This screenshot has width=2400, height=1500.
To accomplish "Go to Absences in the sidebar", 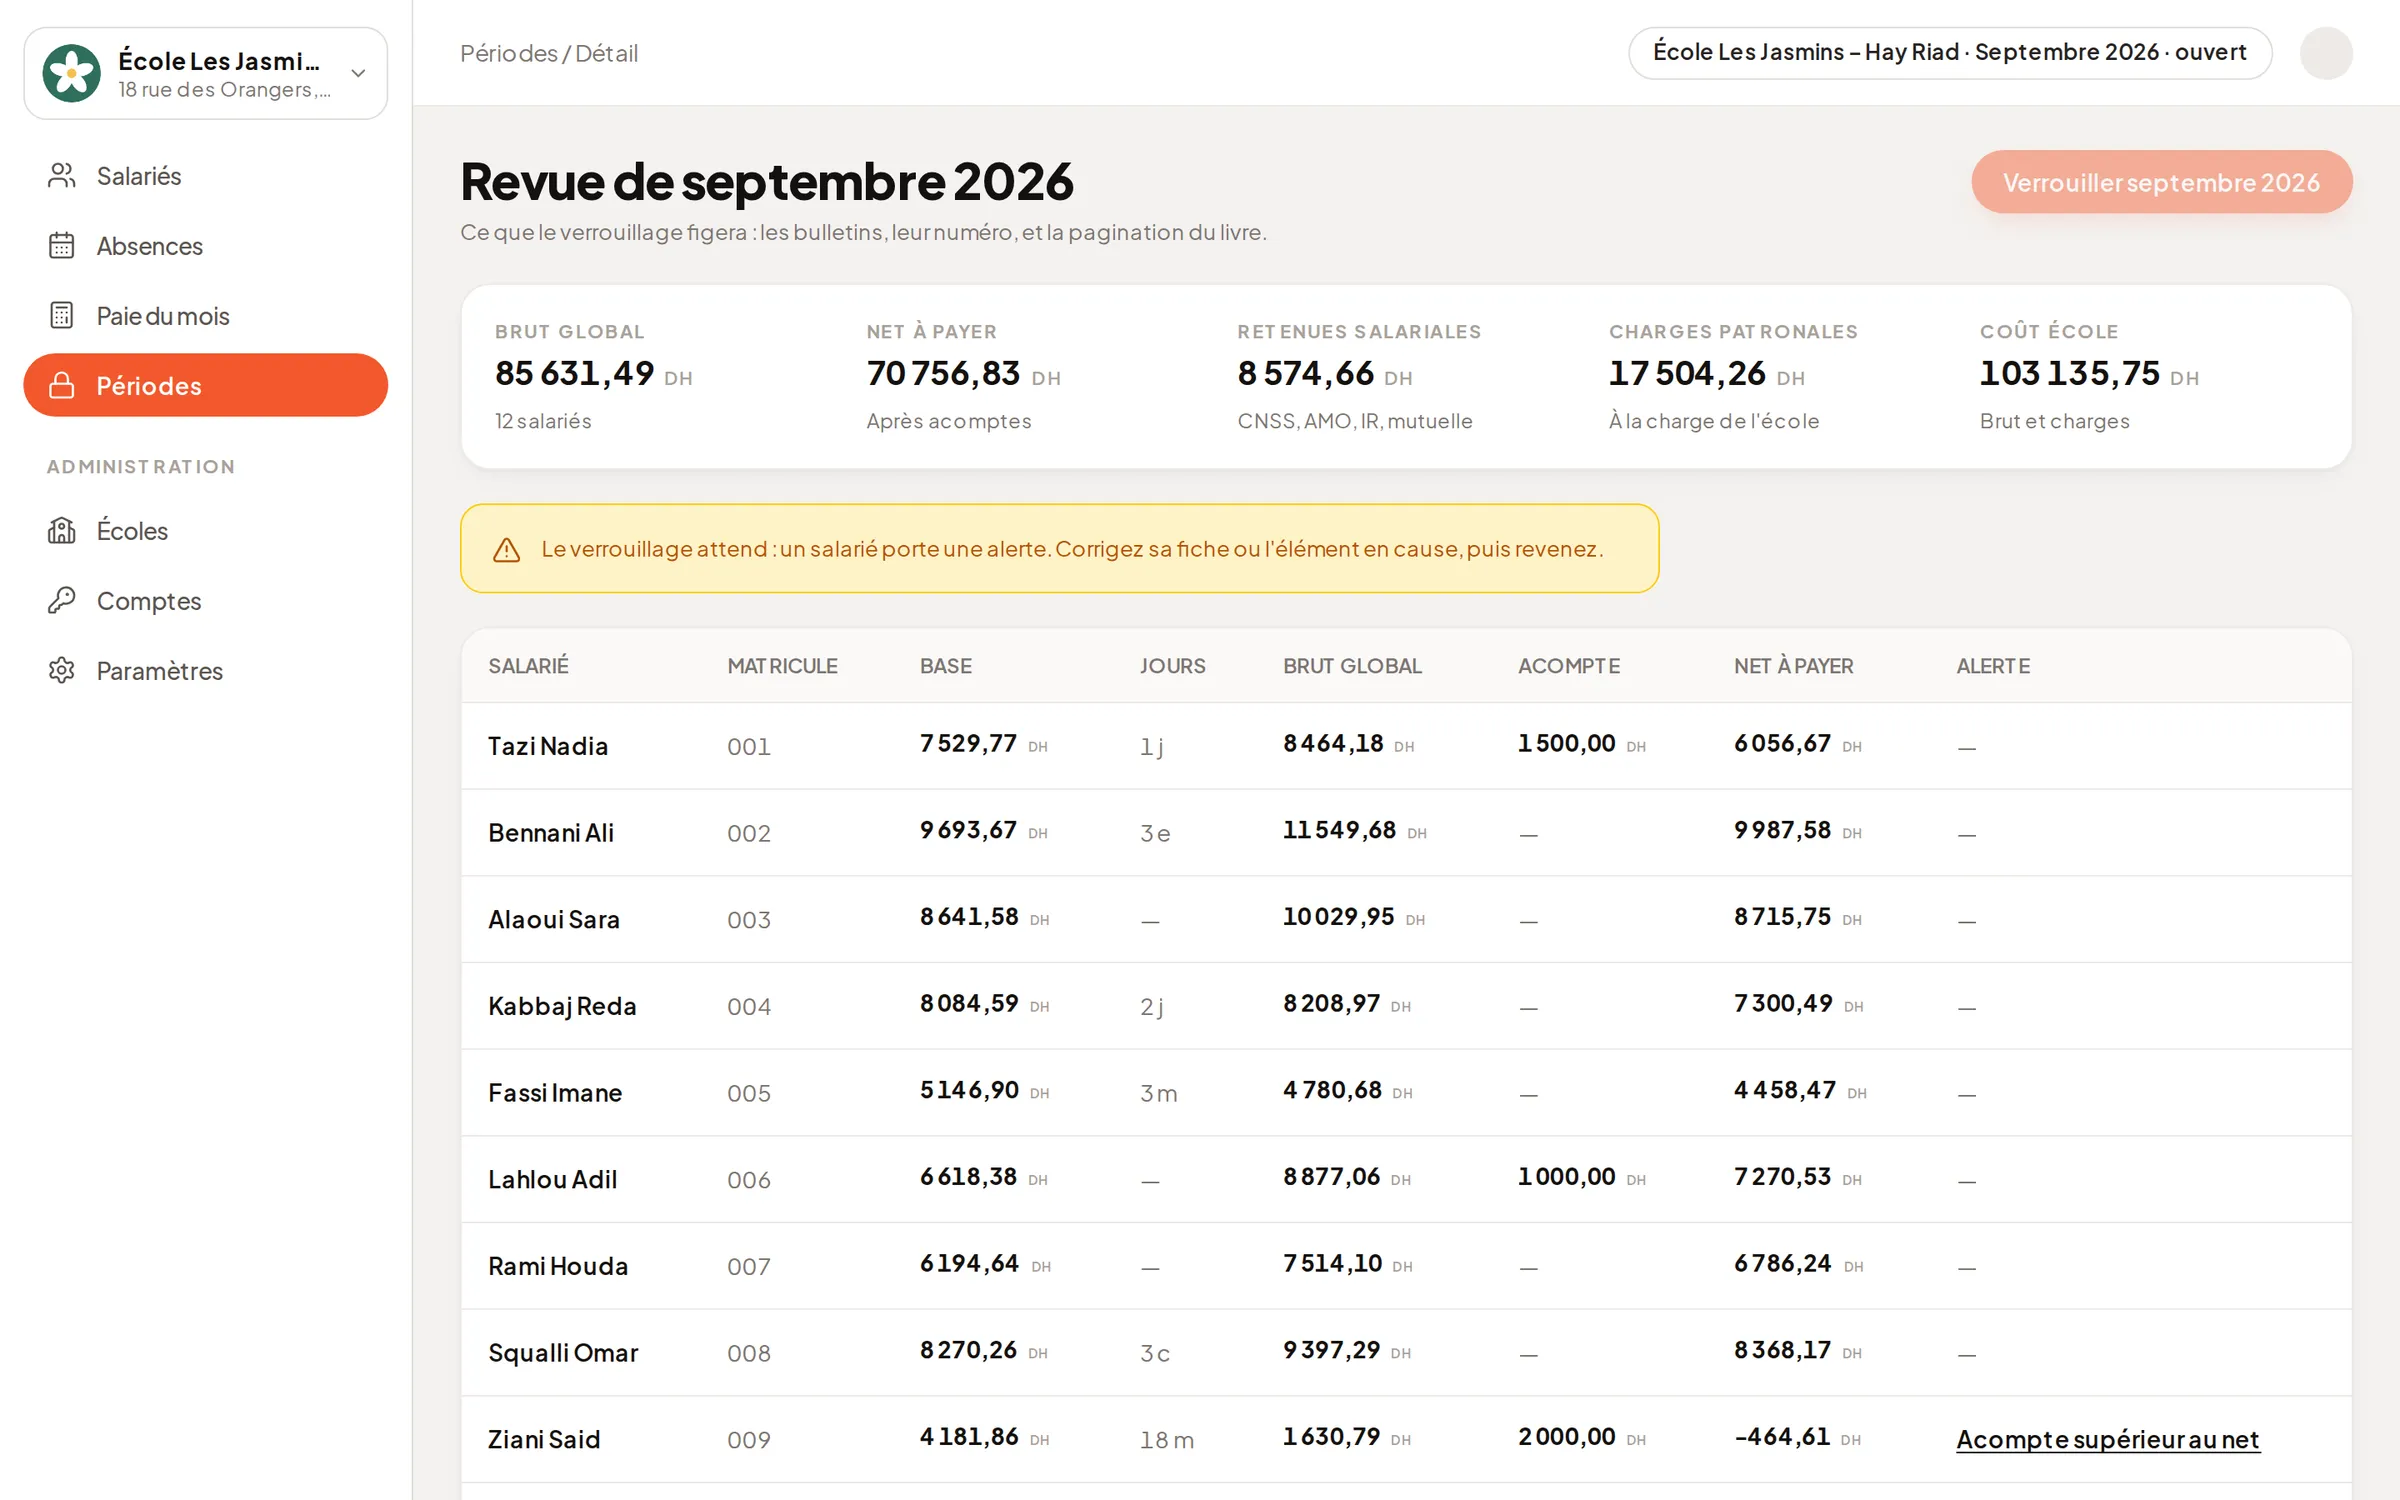I will [x=206, y=246].
